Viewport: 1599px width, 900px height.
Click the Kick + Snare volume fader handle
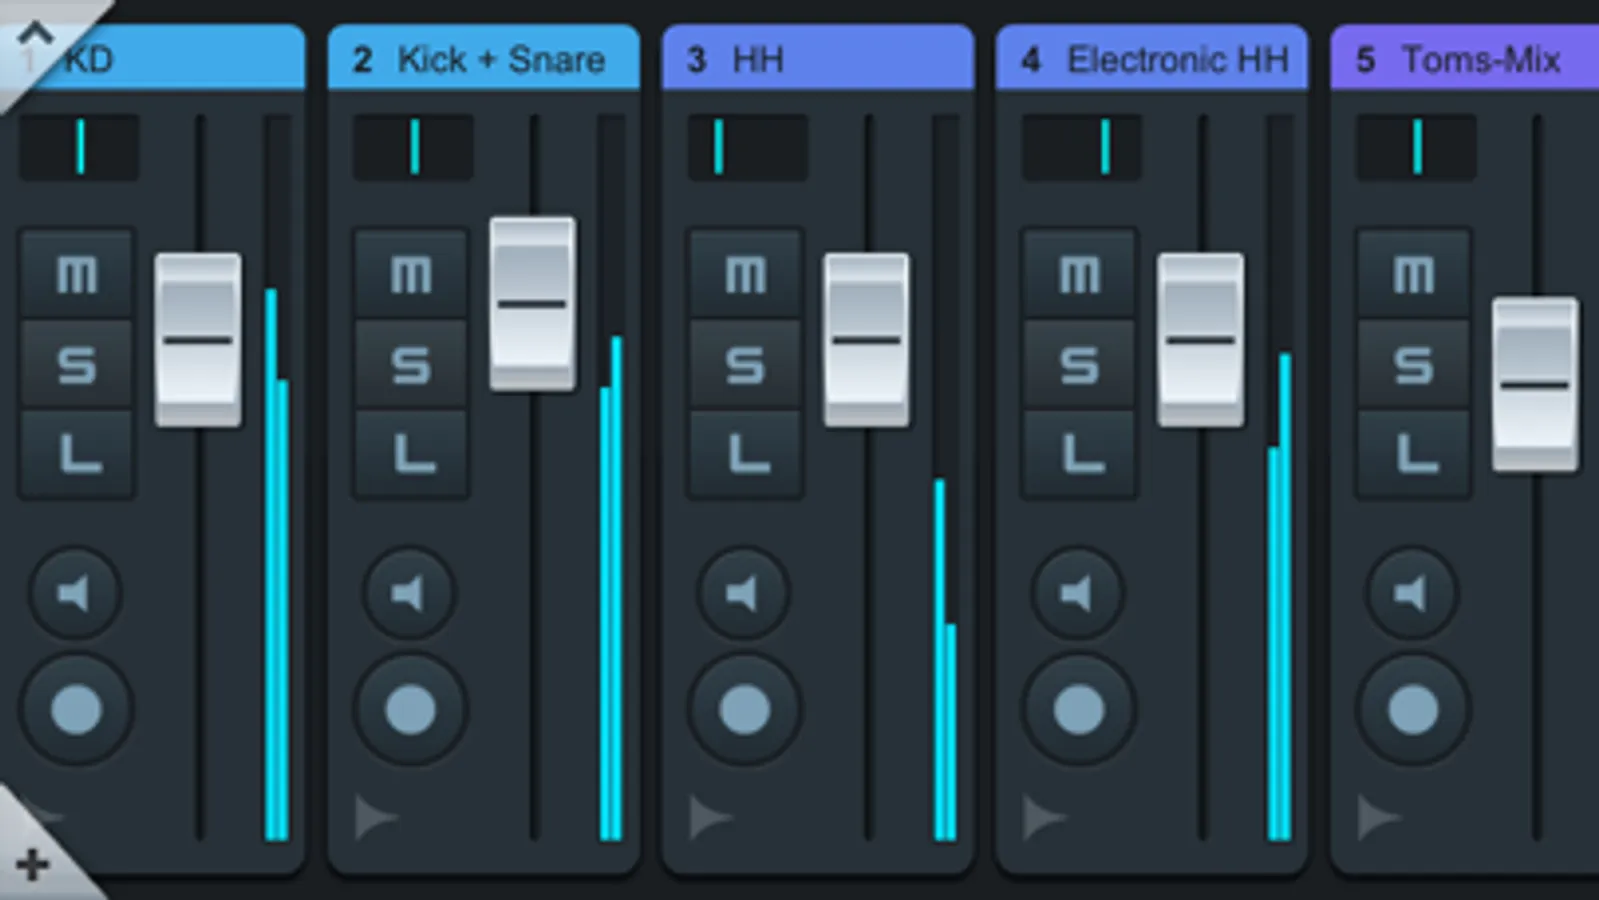coord(532,303)
